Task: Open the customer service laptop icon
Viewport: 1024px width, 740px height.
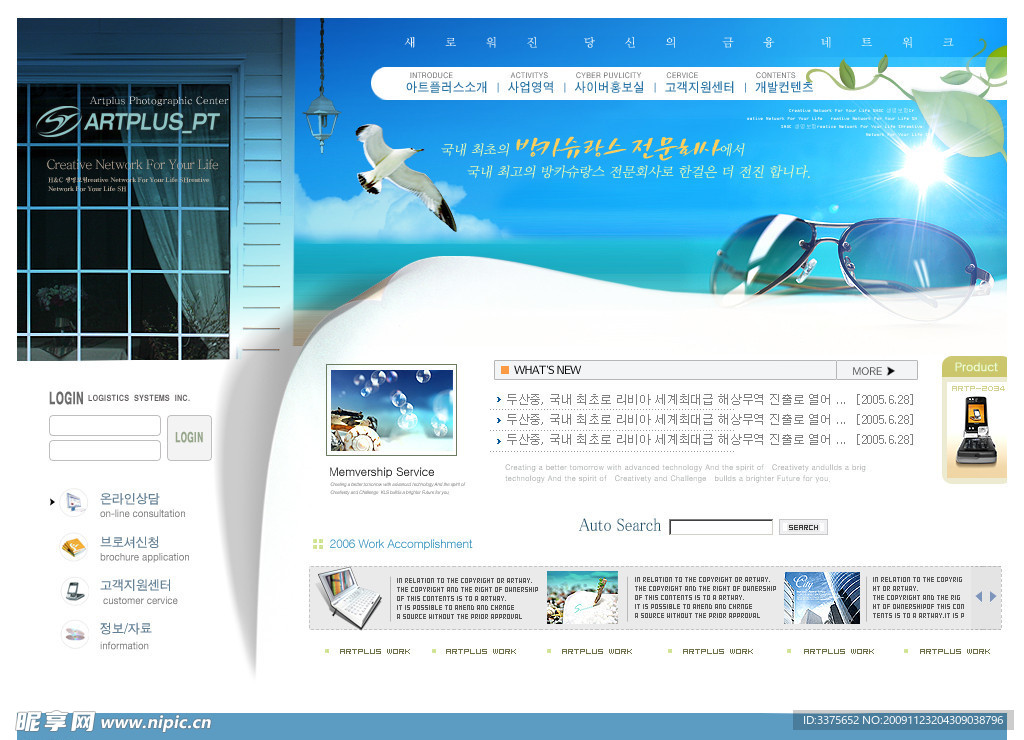Action: [x=74, y=590]
